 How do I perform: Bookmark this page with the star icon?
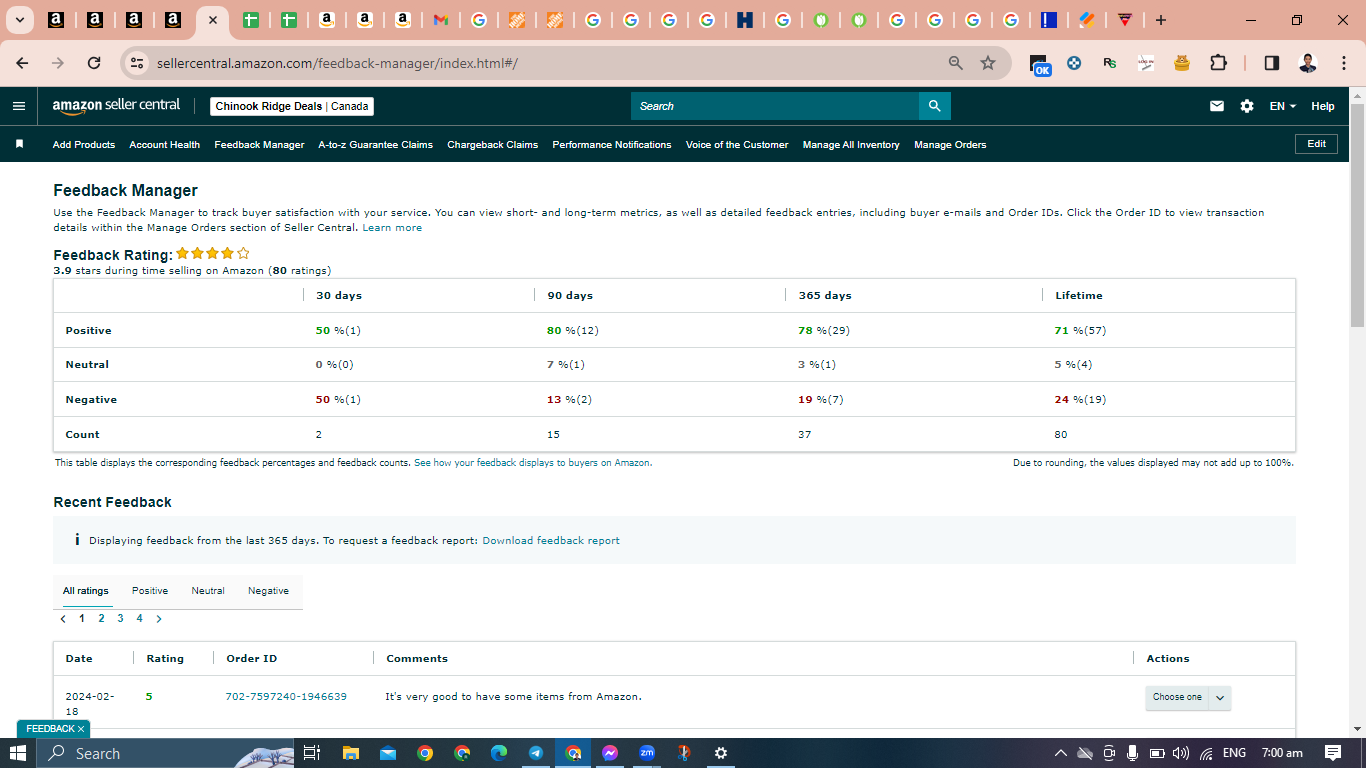pyautogui.click(x=988, y=63)
